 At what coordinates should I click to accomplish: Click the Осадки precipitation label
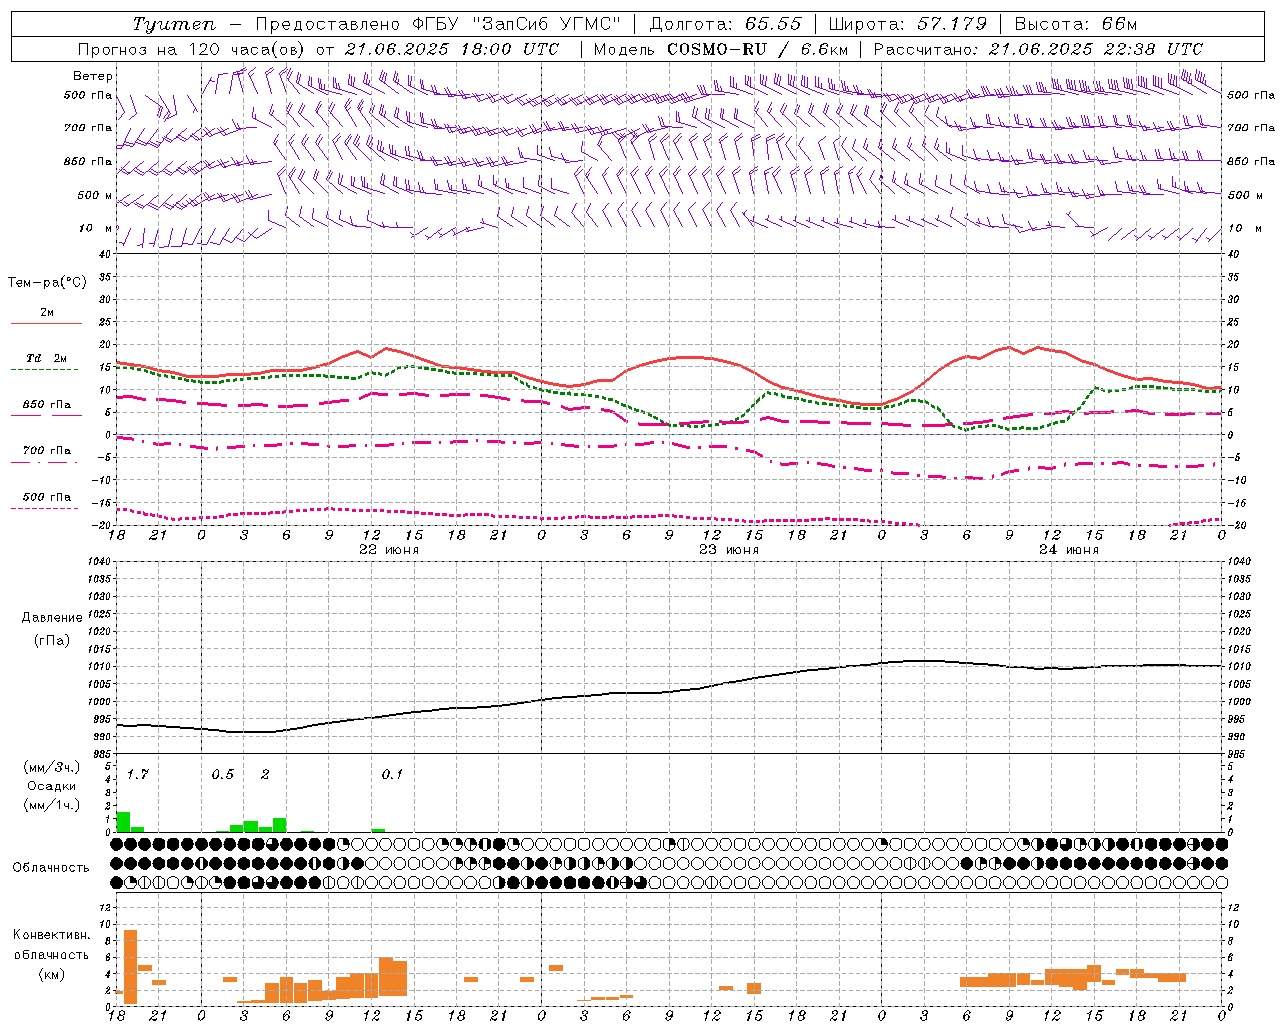click(x=52, y=786)
